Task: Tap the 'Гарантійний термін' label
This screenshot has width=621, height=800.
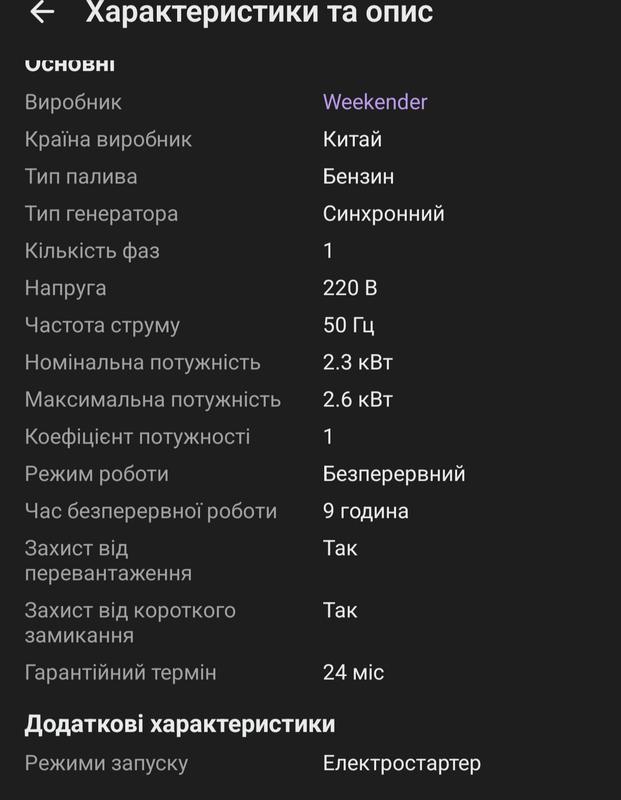Action: pos(120,672)
